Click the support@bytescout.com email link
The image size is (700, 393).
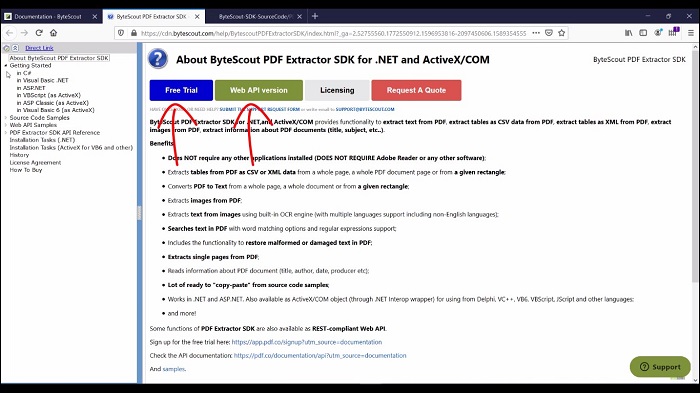click(x=365, y=109)
